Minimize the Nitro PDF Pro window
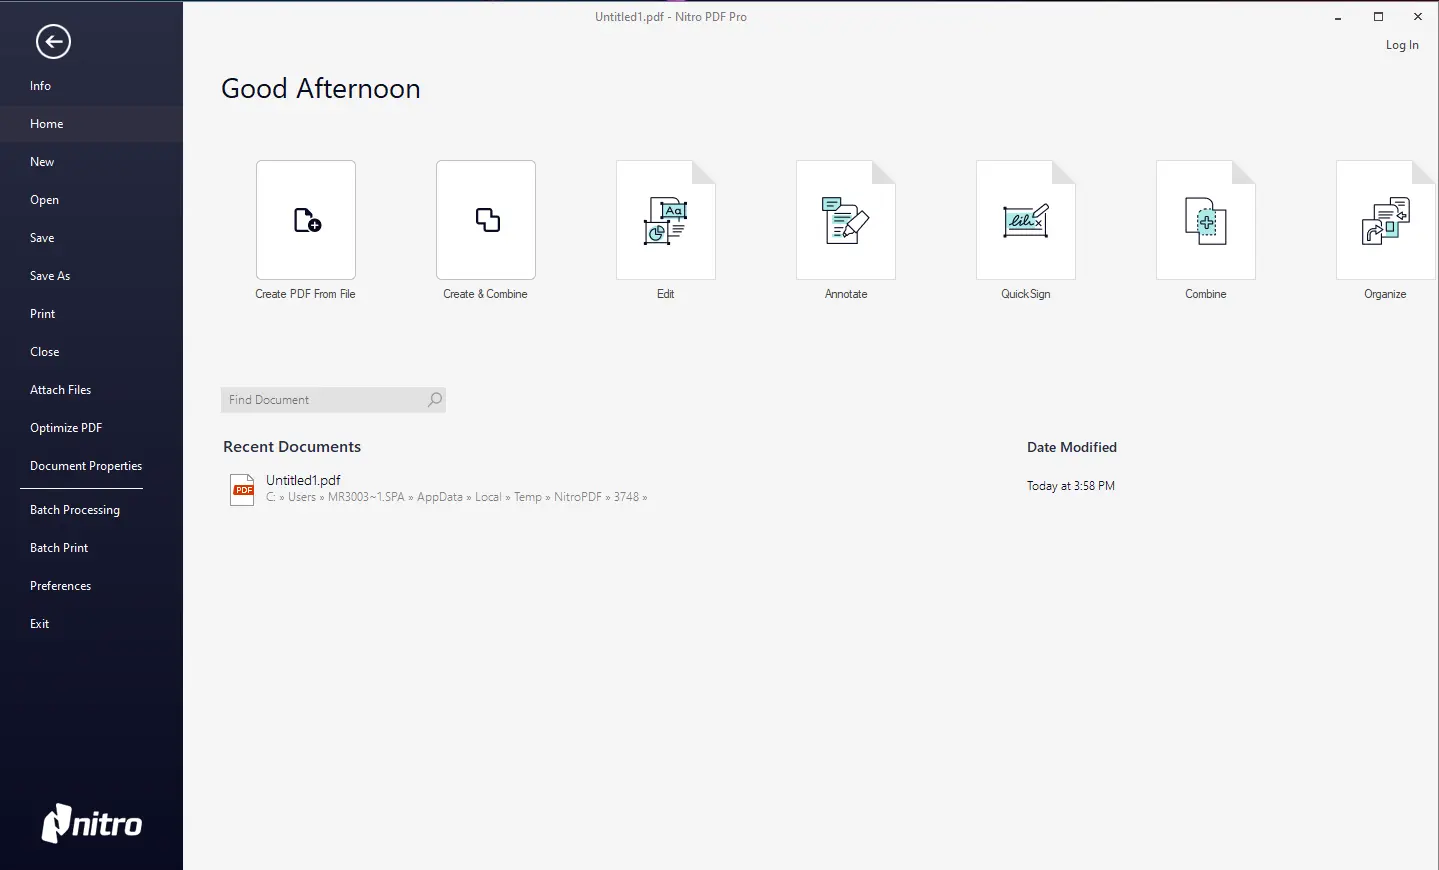 point(1338,17)
